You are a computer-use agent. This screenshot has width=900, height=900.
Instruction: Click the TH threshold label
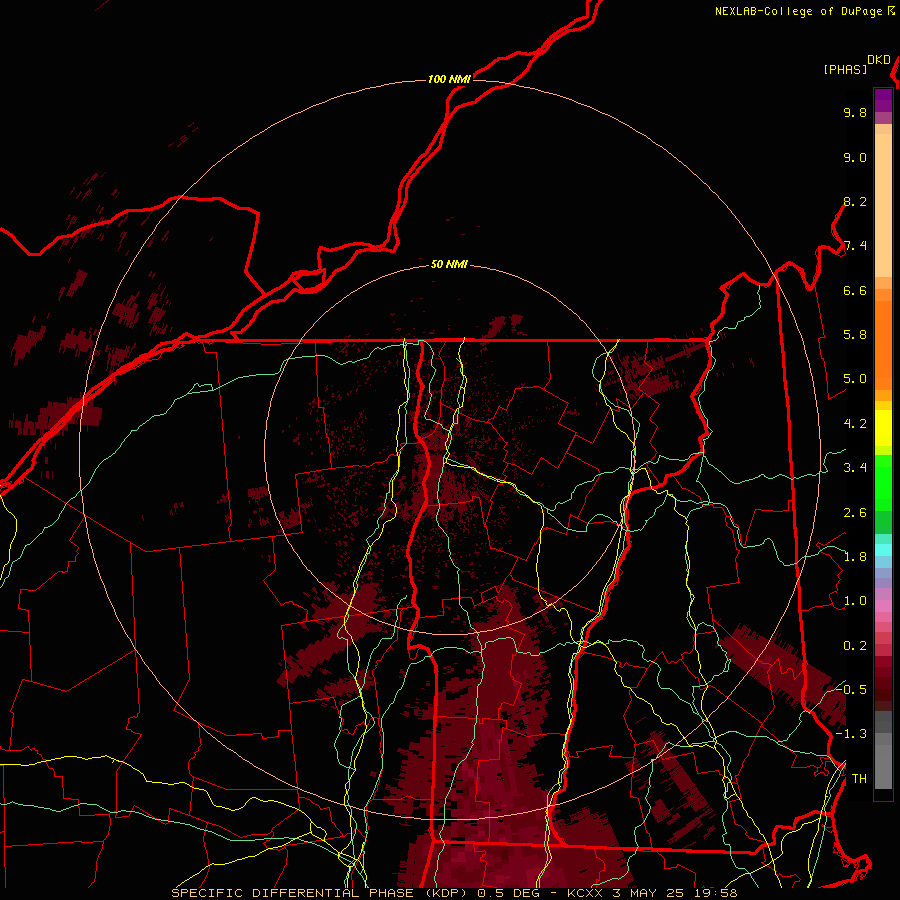click(x=859, y=779)
